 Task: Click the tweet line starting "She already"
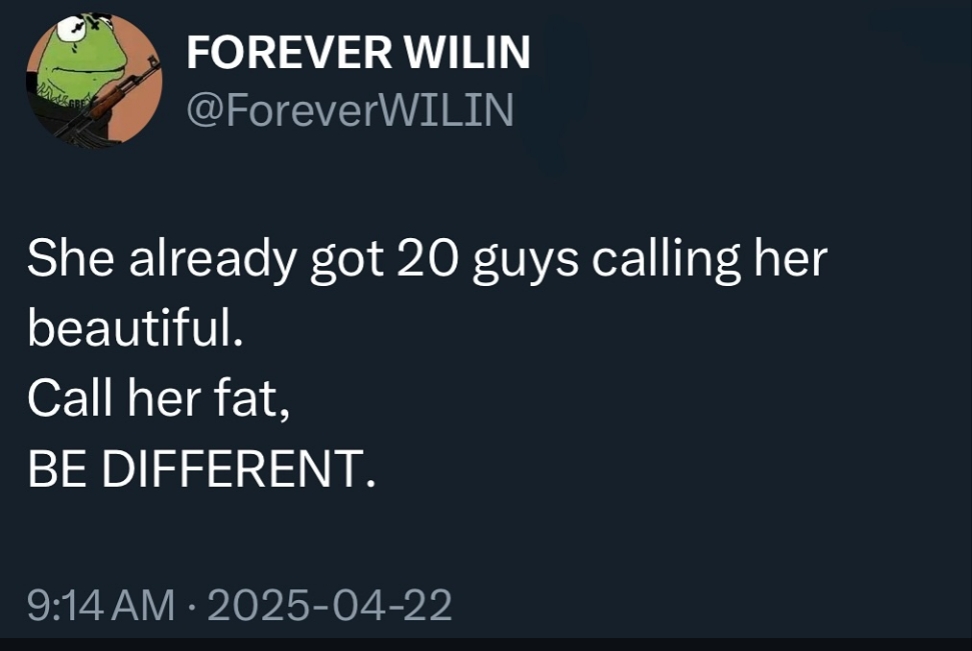point(427,260)
